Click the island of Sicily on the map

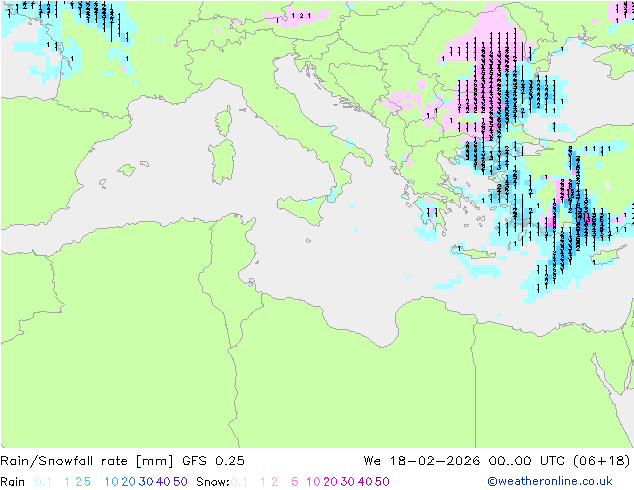[x=303, y=208]
